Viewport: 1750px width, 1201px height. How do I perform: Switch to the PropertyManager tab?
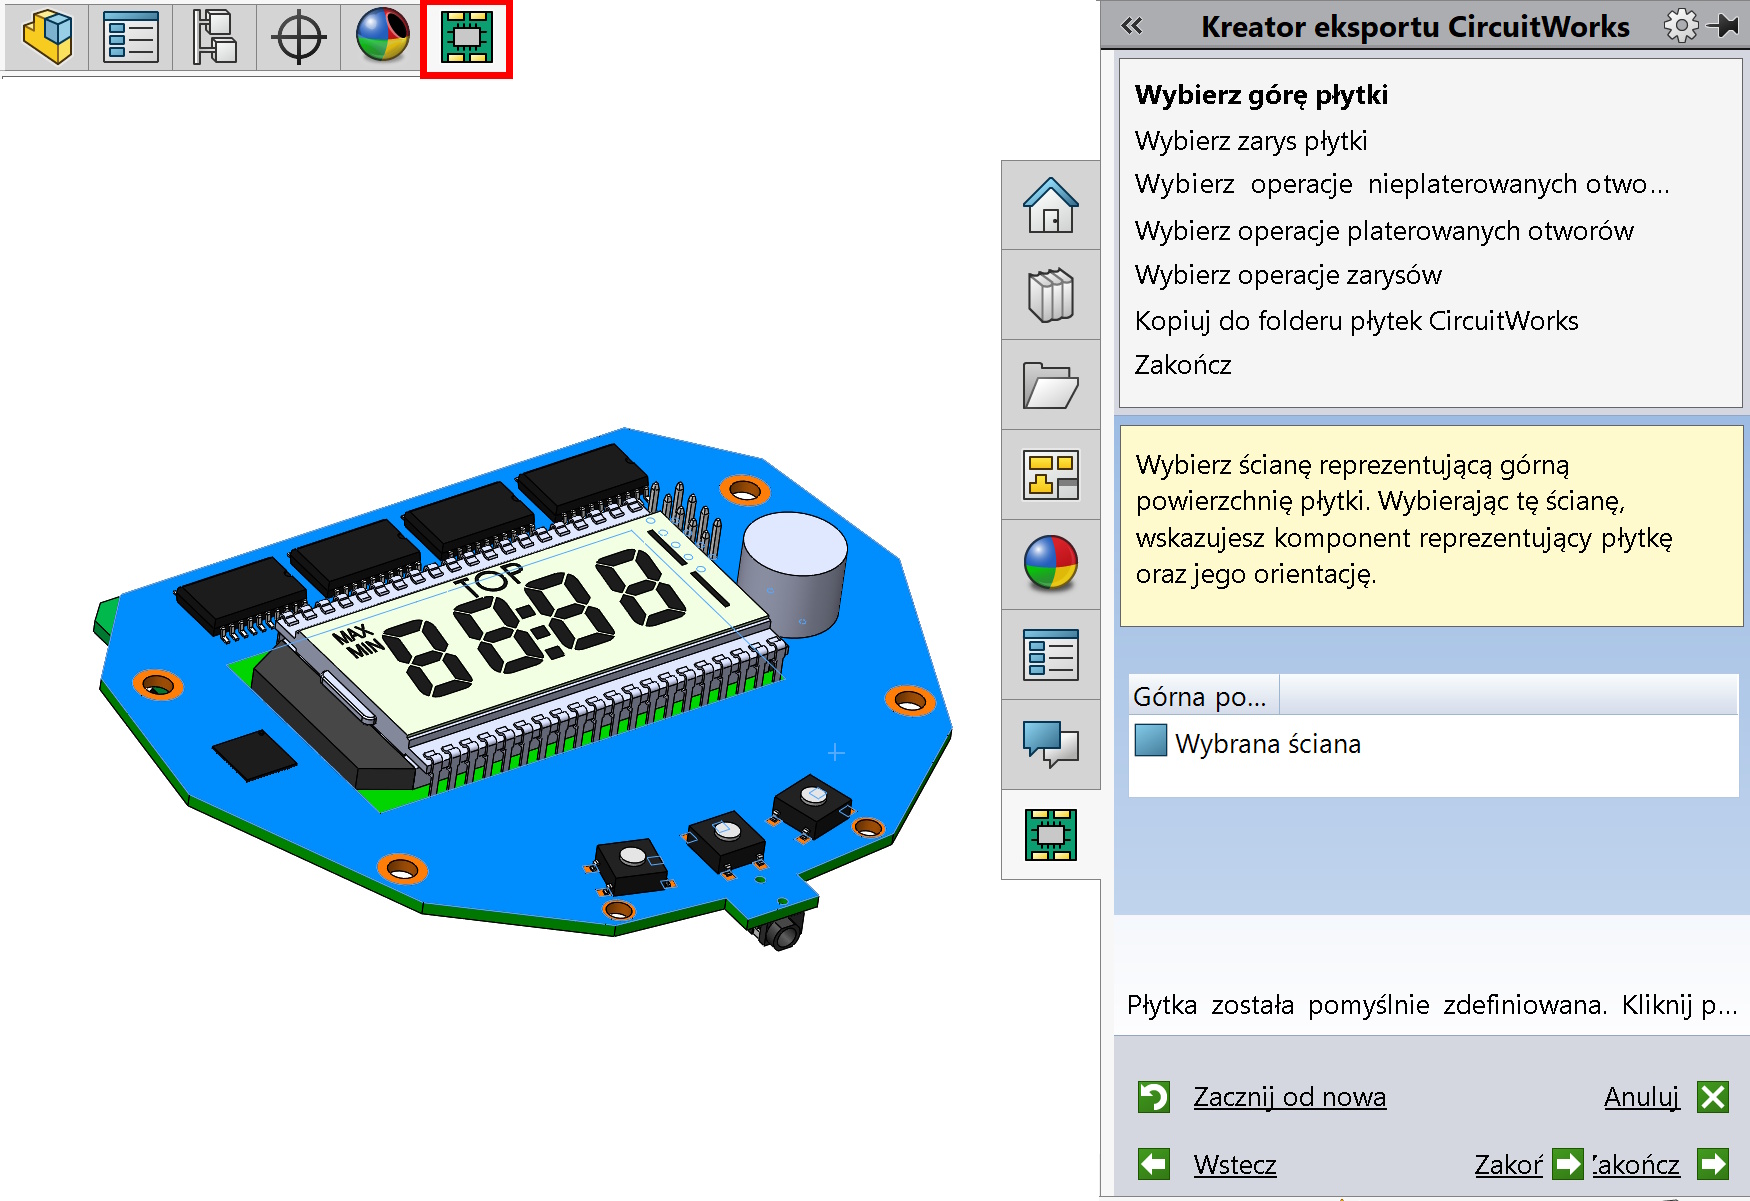(x=131, y=37)
